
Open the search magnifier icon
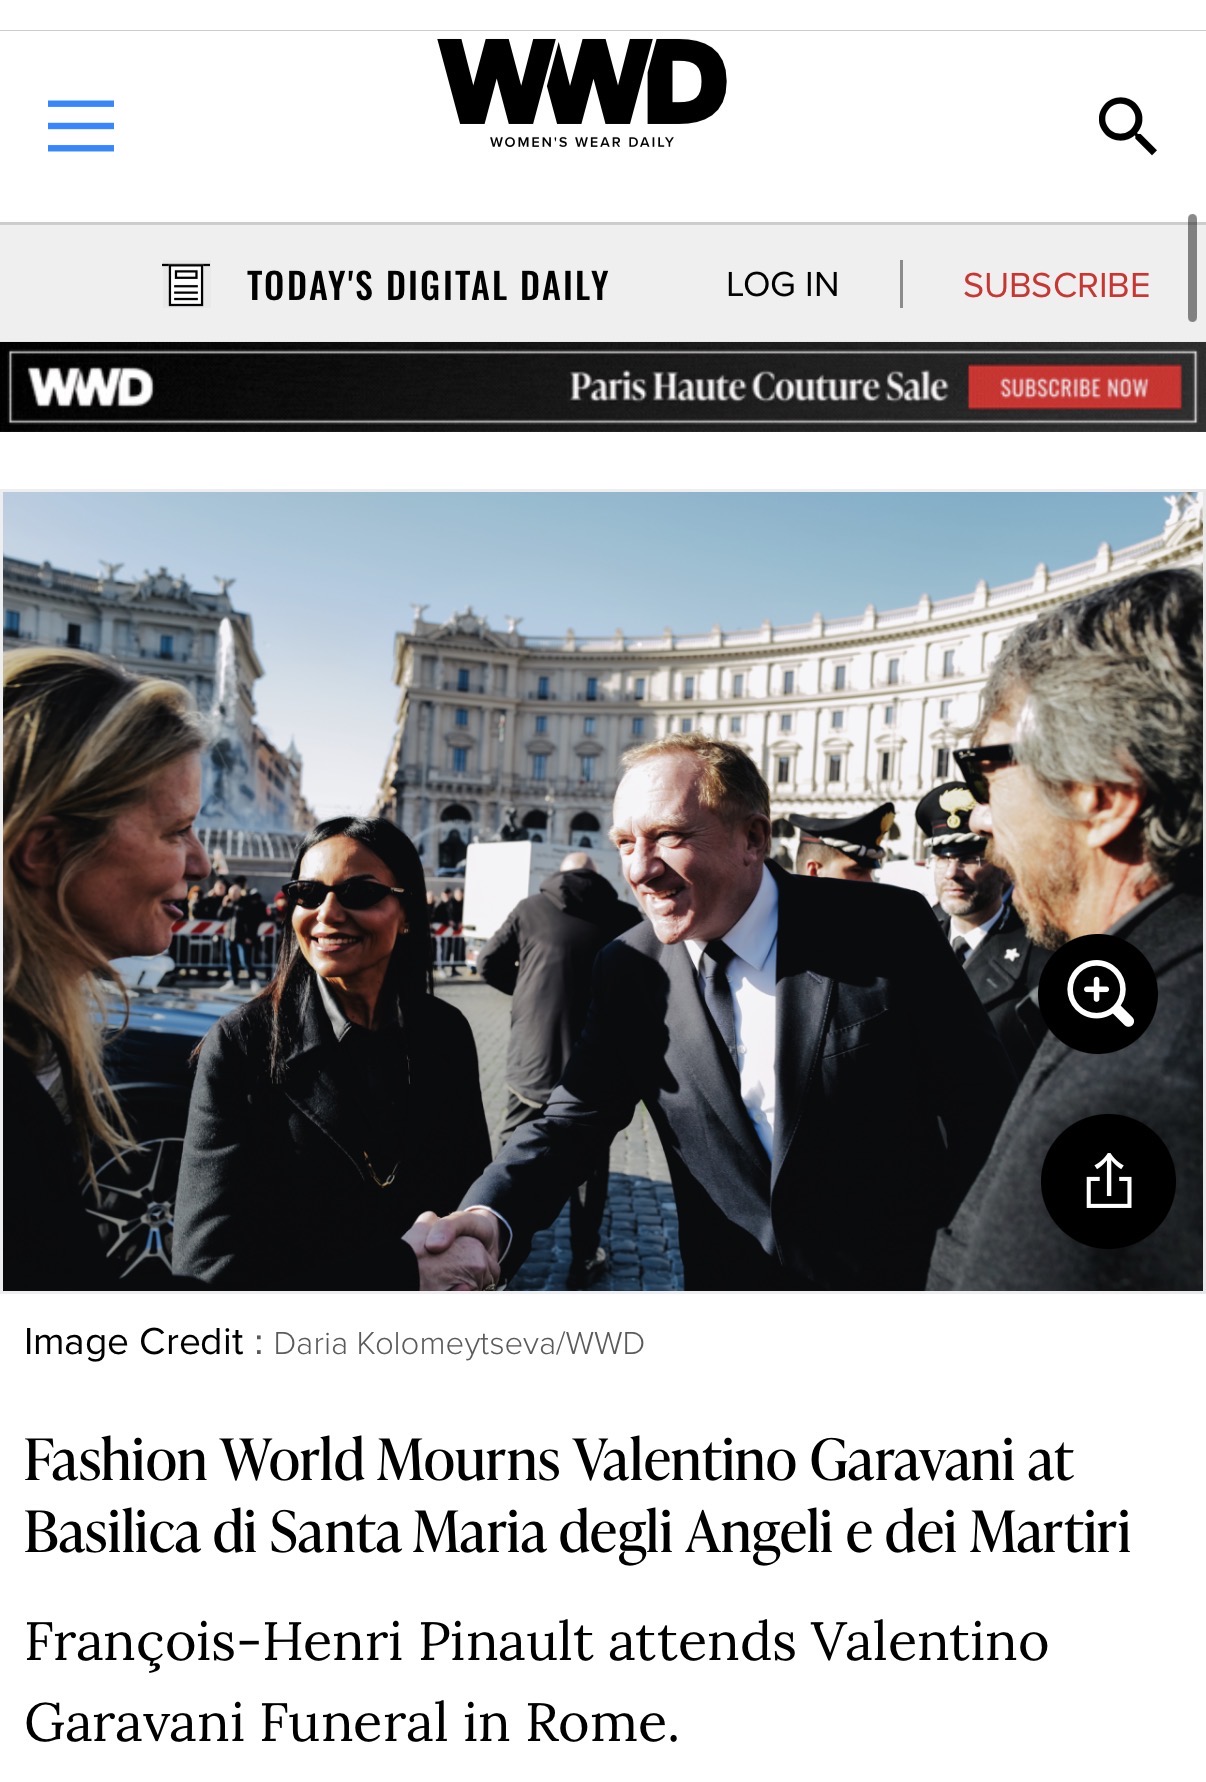click(x=1127, y=126)
